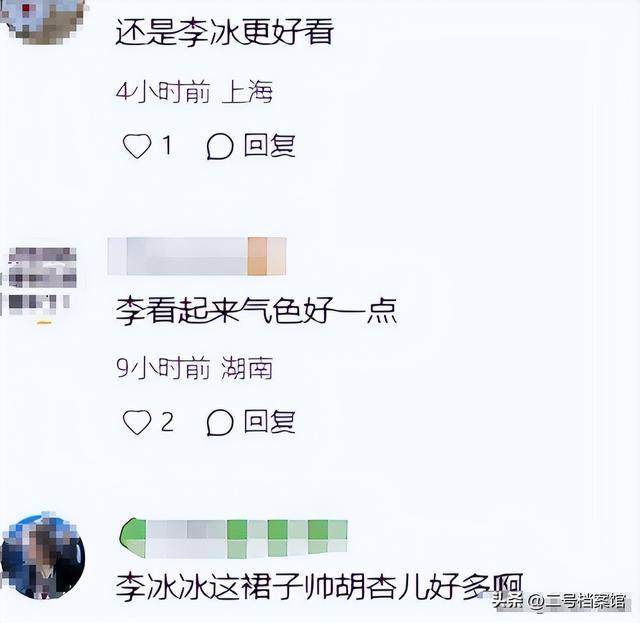Open the pixelated avatar of the first commenter
This screenshot has width=640, height=623.
coord(44,20)
